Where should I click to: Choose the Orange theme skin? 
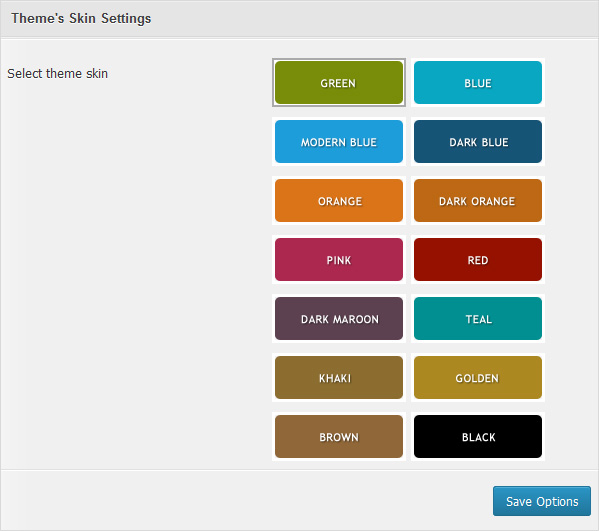coord(339,201)
